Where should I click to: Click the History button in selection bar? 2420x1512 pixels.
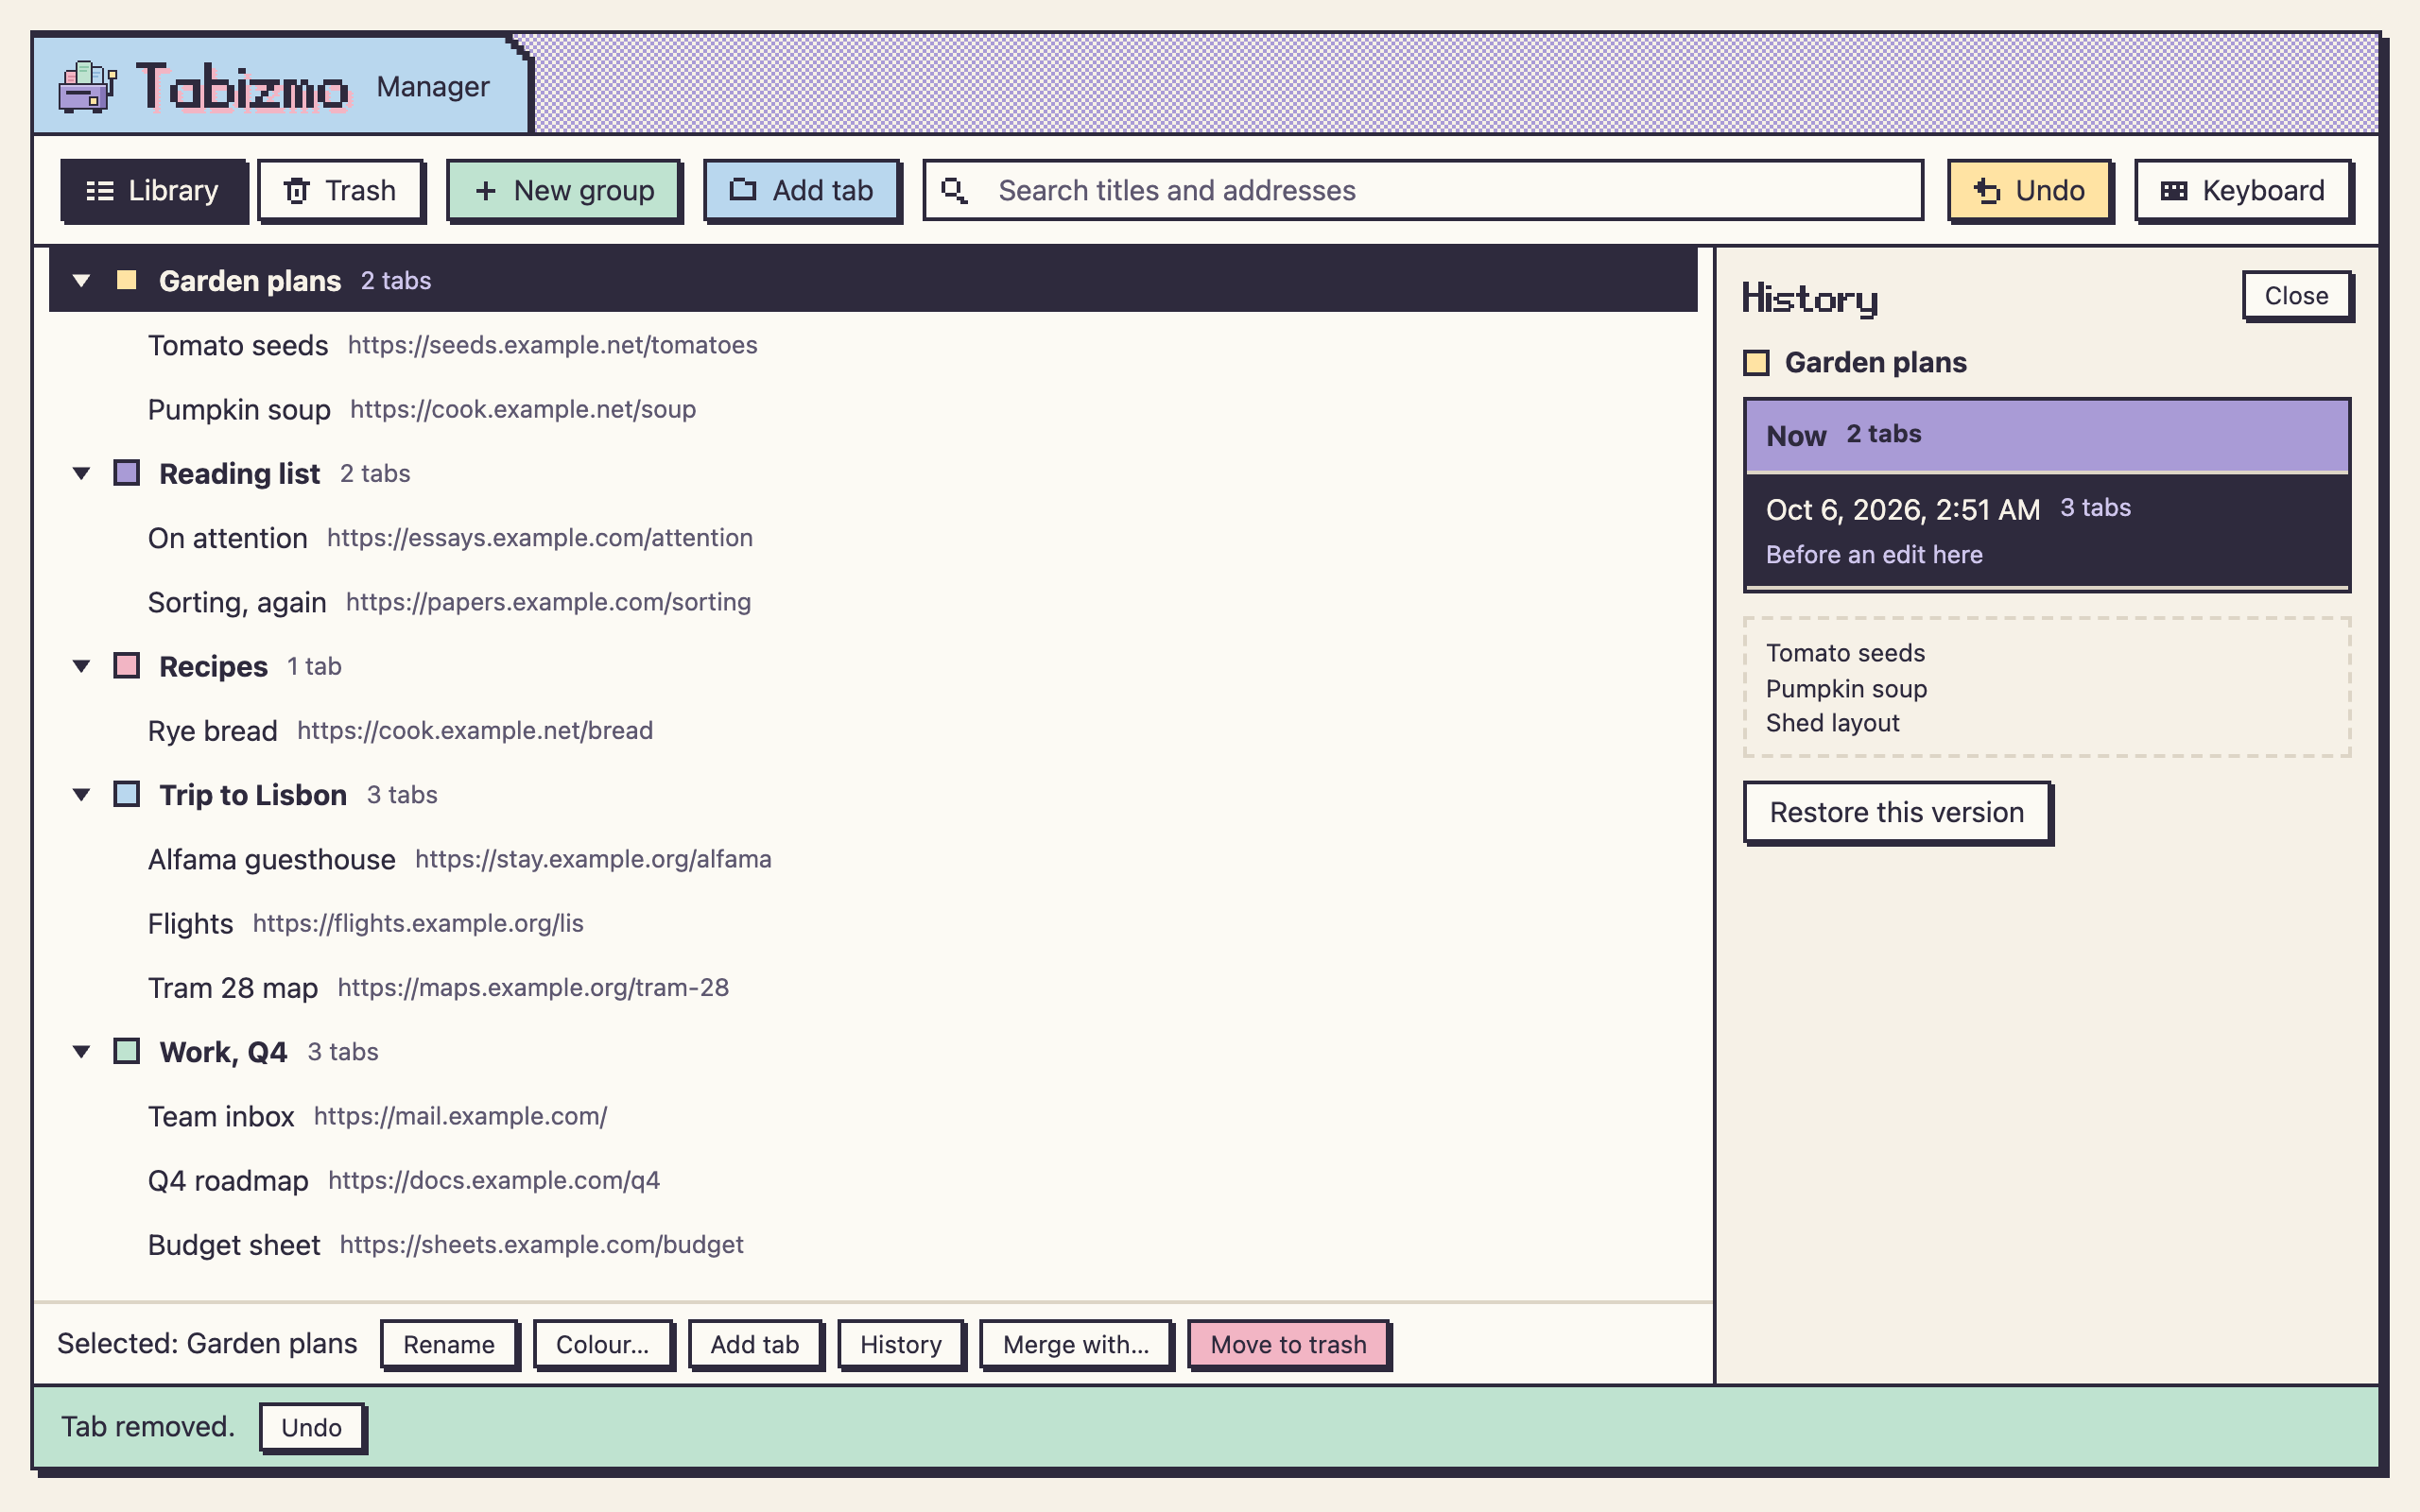[901, 1344]
